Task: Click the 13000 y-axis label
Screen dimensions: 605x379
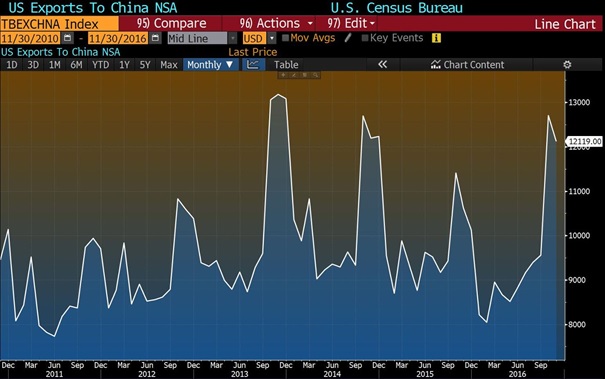Action: 579,102
